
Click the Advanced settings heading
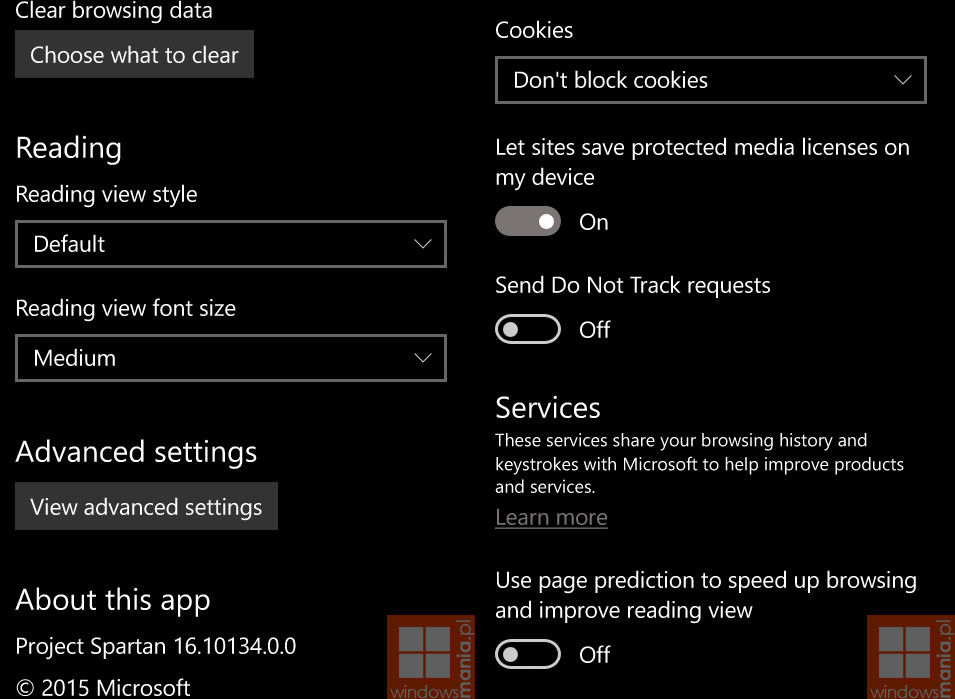(136, 452)
